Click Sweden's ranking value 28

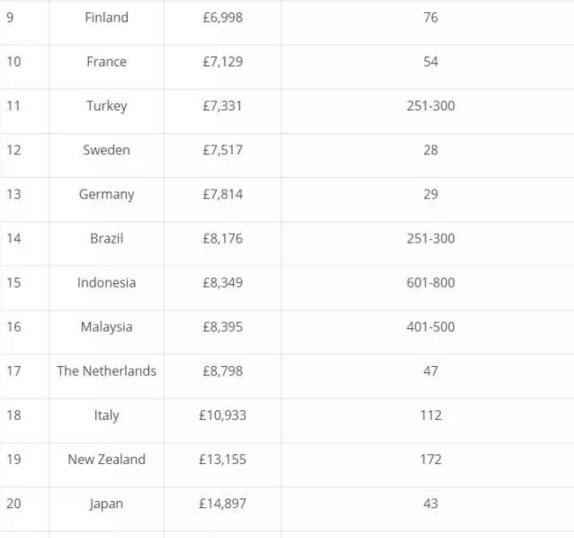pyautogui.click(x=430, y=150)
